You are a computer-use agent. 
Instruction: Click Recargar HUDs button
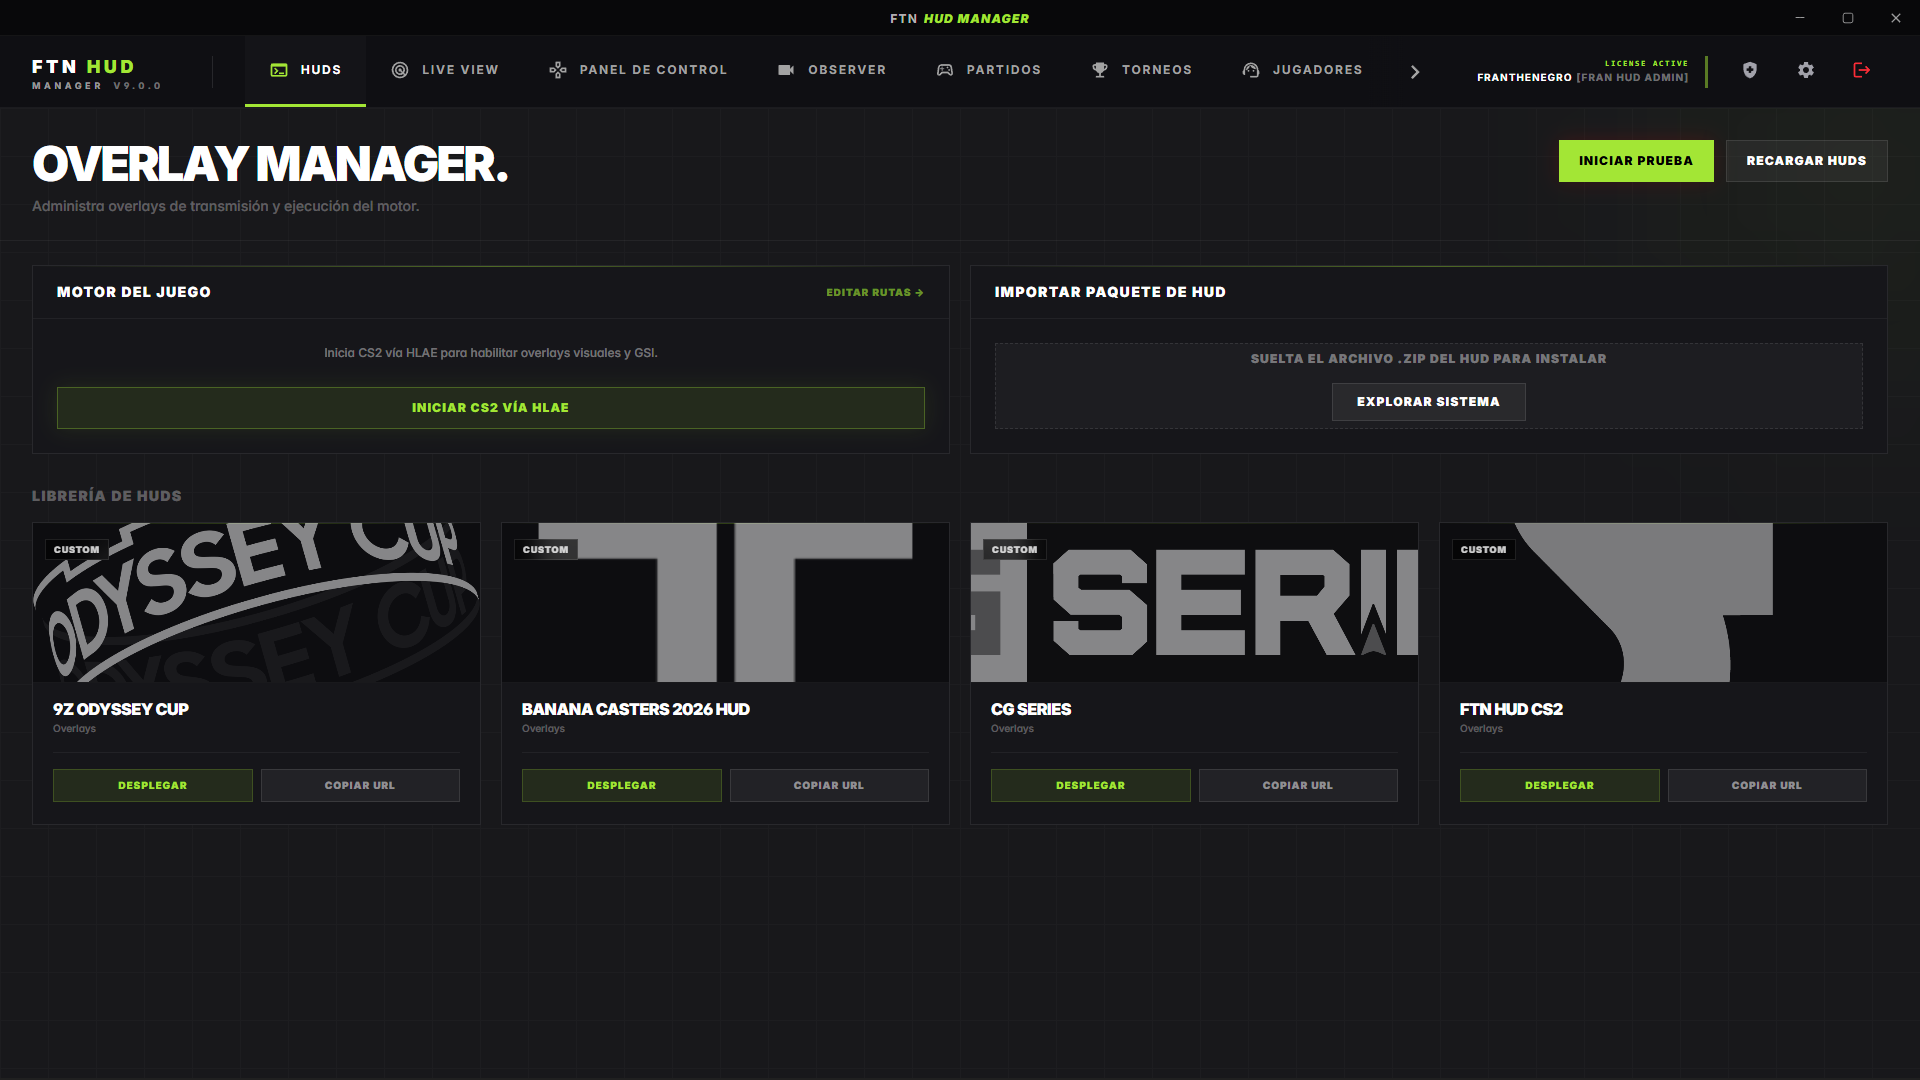(1806, 161)
